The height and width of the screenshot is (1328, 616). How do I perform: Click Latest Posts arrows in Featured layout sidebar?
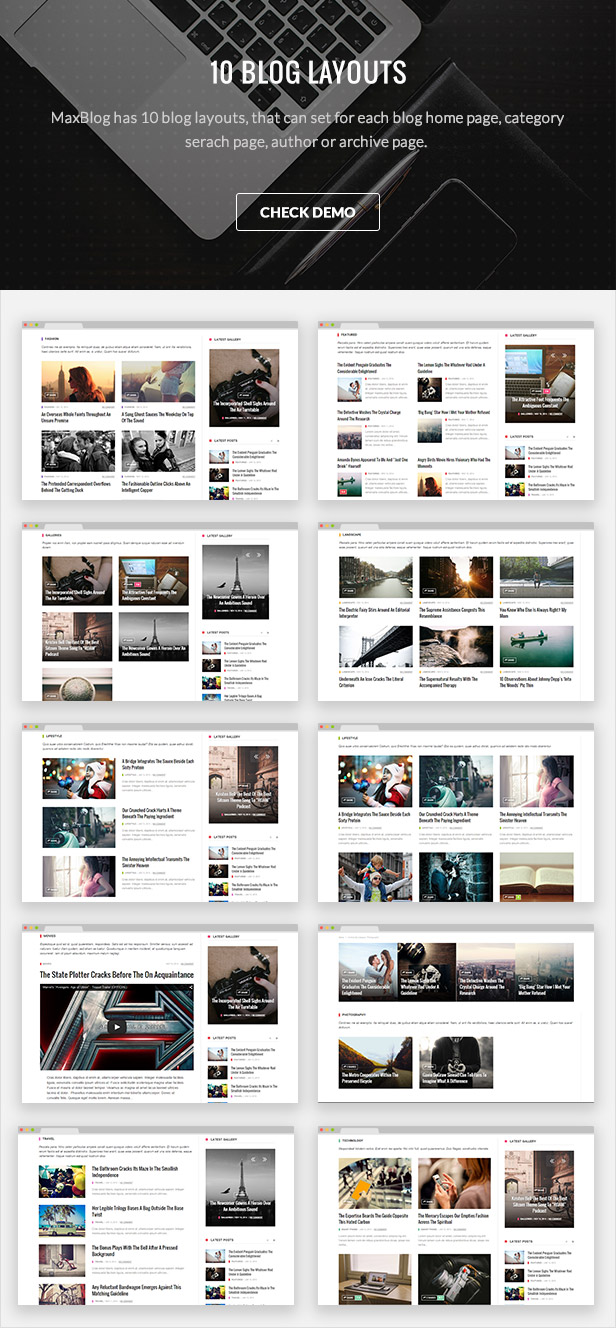click(x=570, y=437)
